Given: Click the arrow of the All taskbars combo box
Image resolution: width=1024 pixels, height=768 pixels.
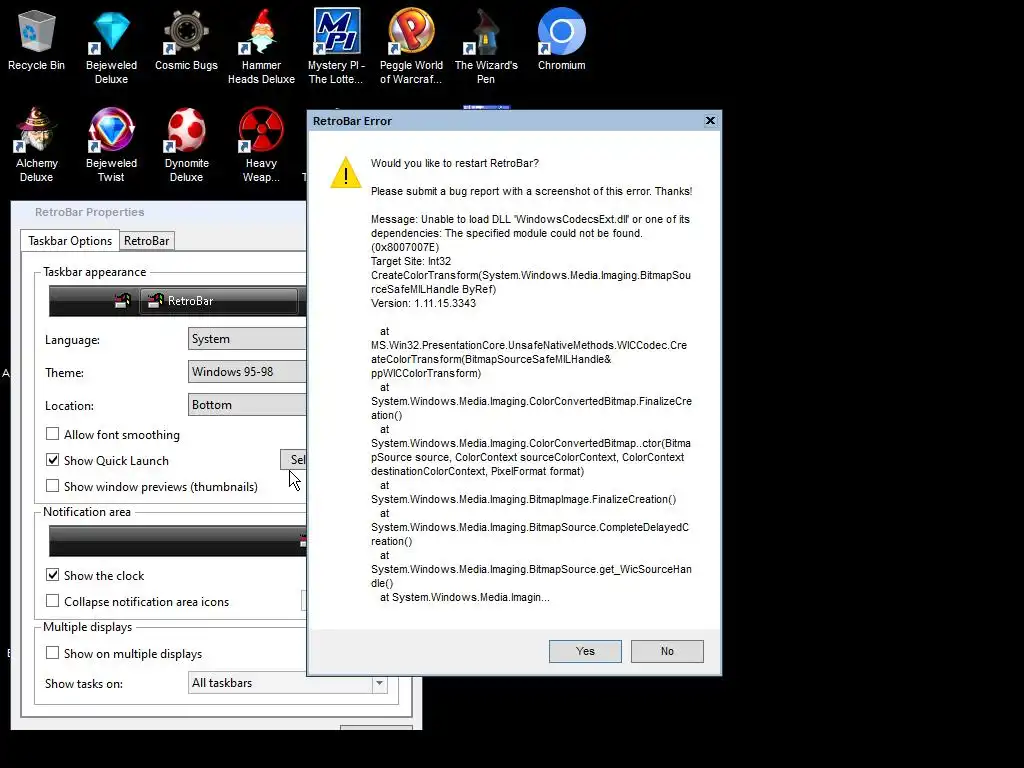Looking at the screenshot, I should pos(379,683).
